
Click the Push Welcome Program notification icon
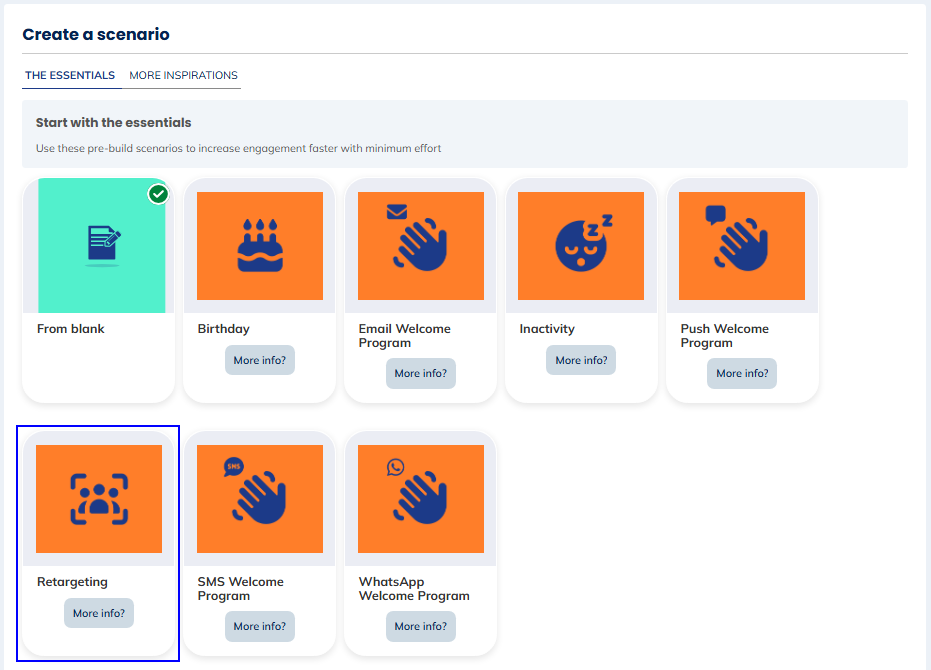[x=742, y=245]
